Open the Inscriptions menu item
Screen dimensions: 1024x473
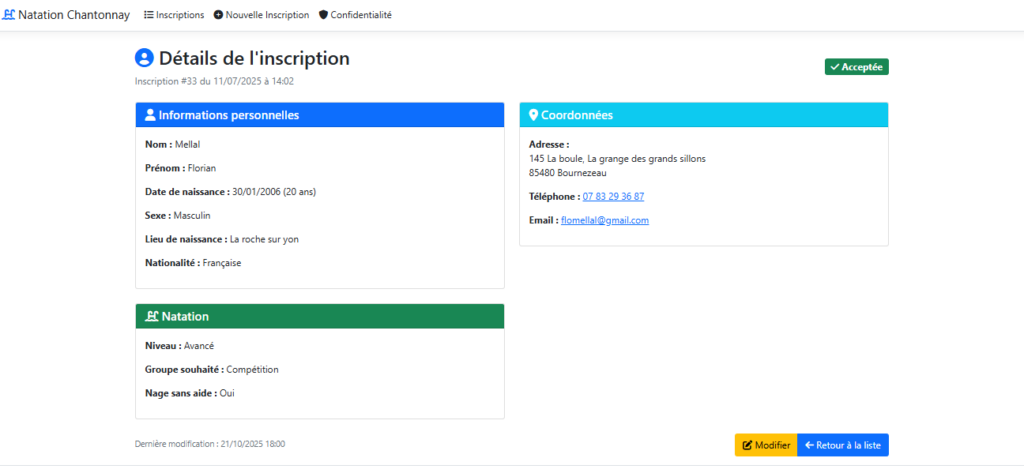(174, 14)
